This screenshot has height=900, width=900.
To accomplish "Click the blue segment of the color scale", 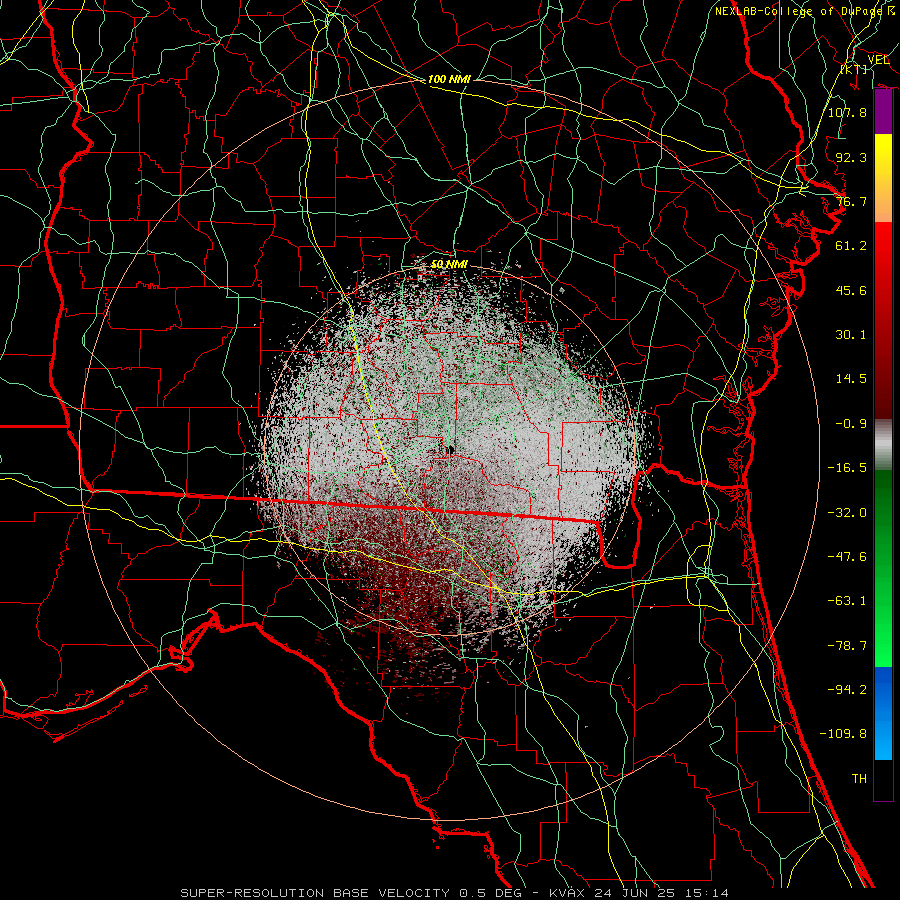I will 883,713.
